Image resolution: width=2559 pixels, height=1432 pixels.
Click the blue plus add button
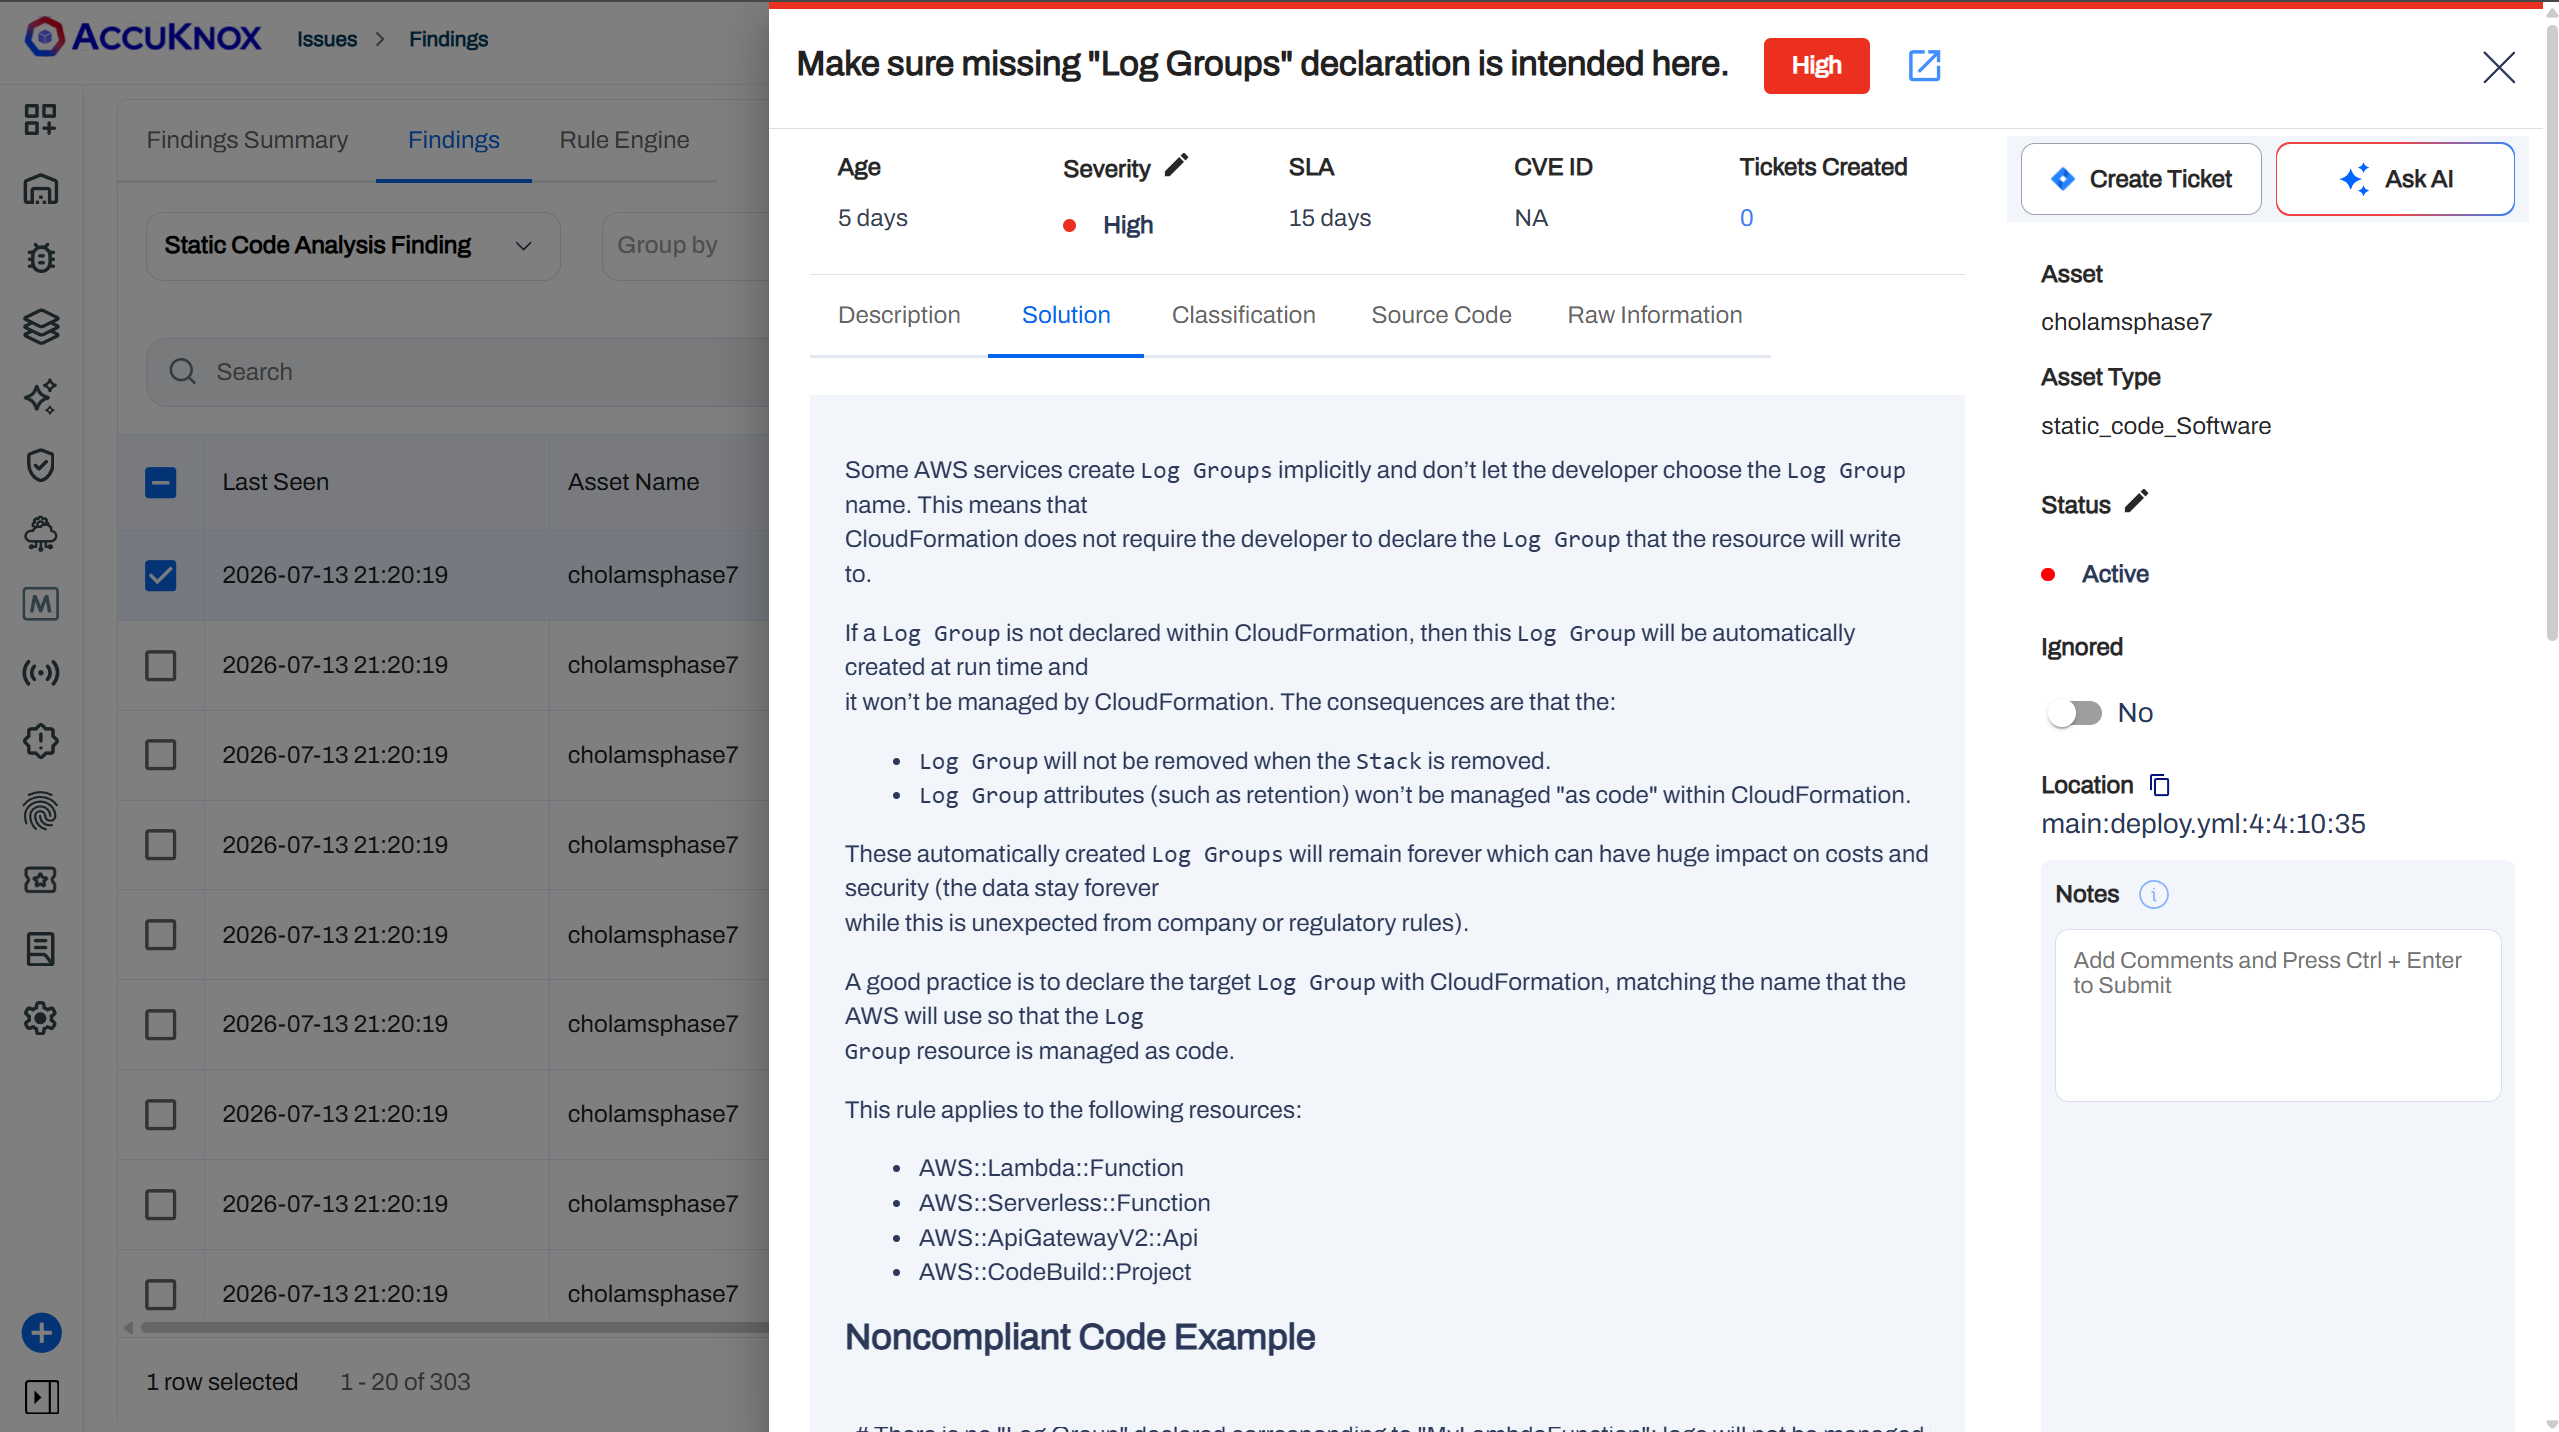tap(42, 1333)
